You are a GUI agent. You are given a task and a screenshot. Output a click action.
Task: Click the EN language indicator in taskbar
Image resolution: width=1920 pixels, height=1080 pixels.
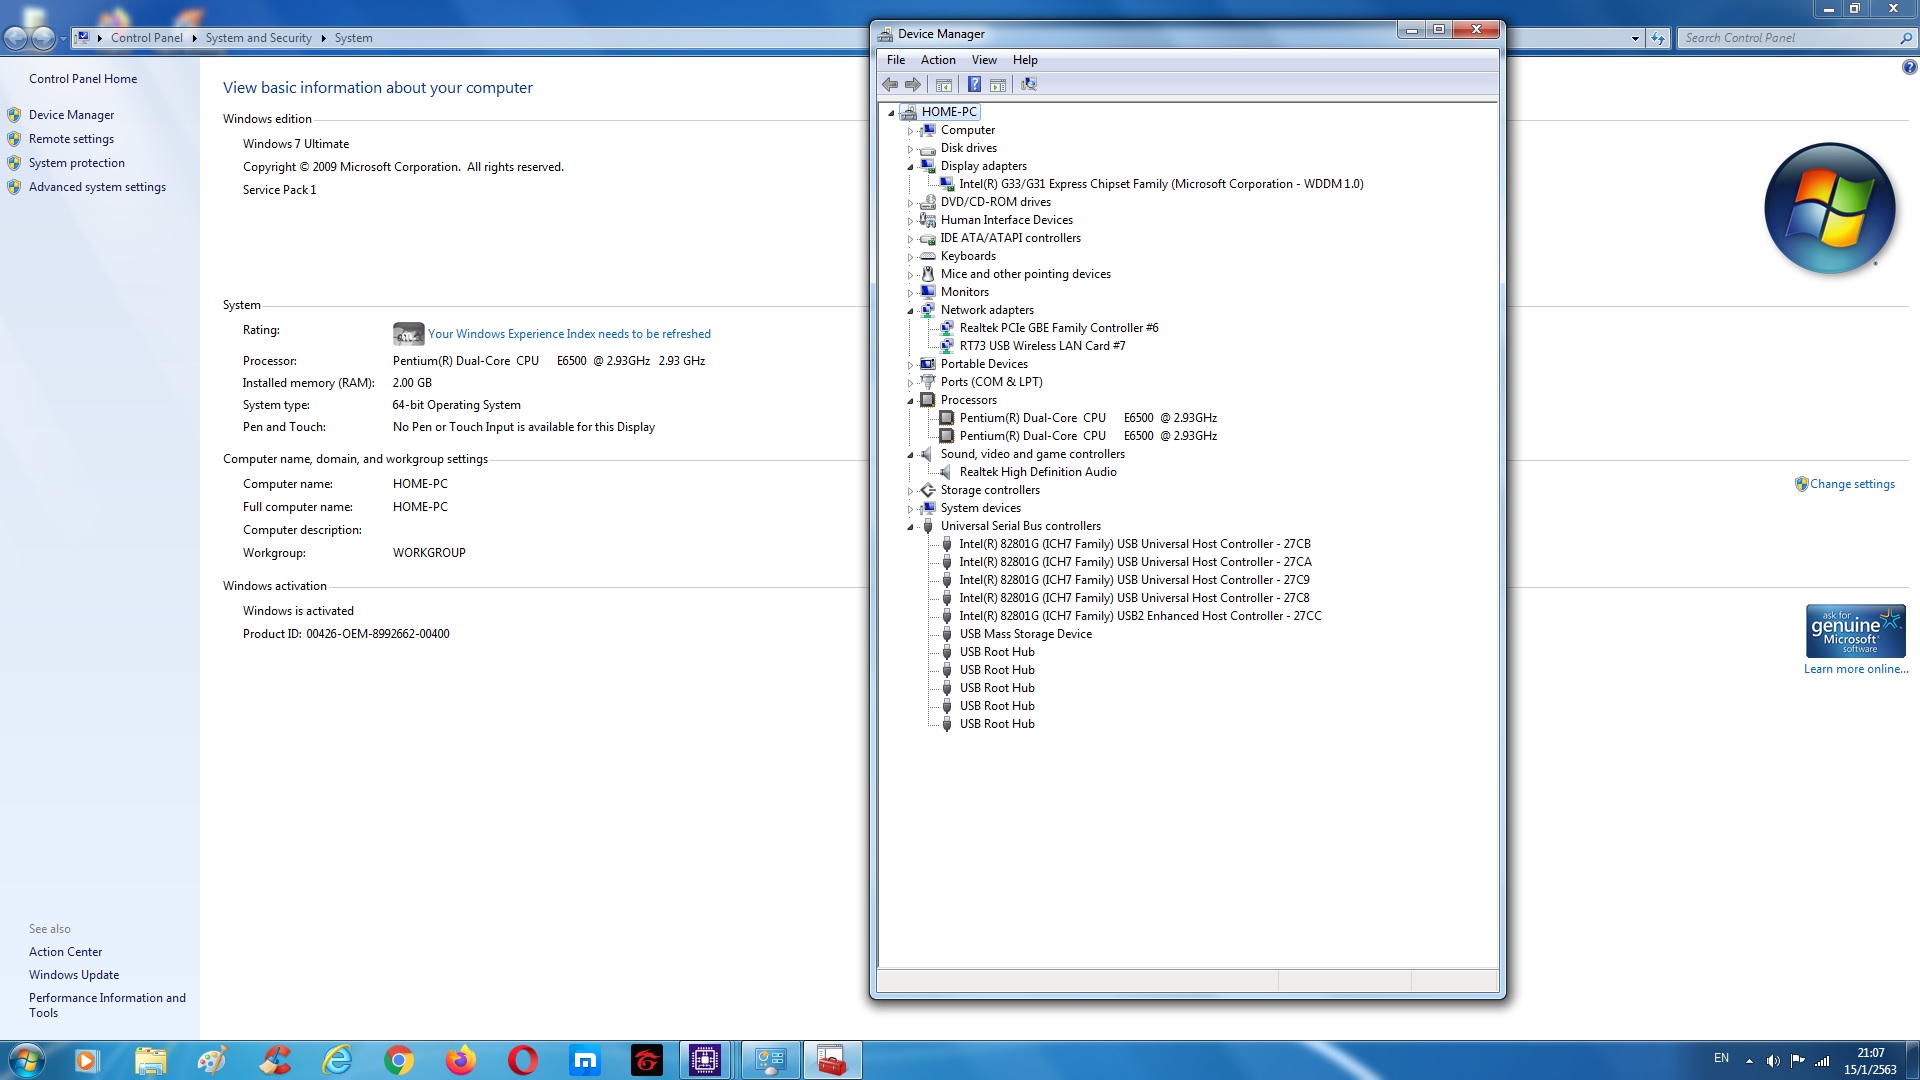tap(1721, 1058)
